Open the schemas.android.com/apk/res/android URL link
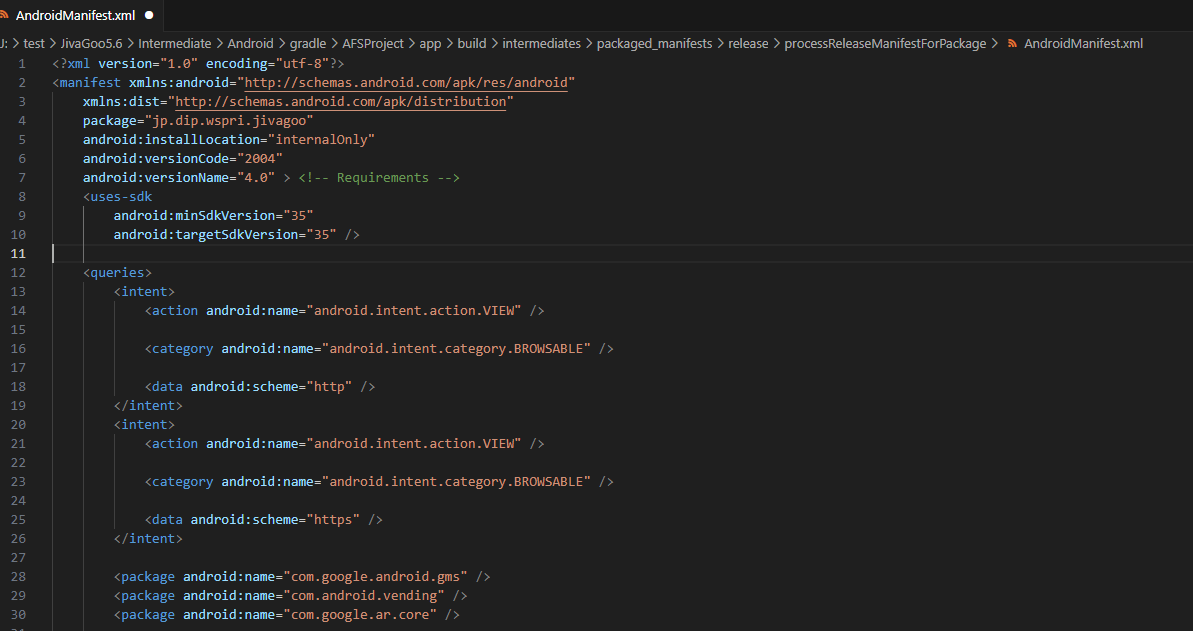 (408, 83)
